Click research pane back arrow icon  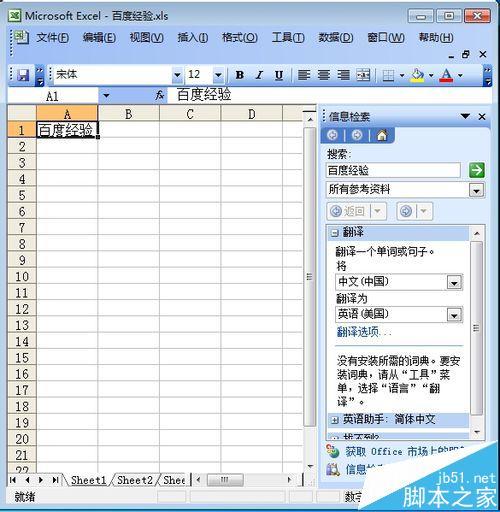coord(332,135)
